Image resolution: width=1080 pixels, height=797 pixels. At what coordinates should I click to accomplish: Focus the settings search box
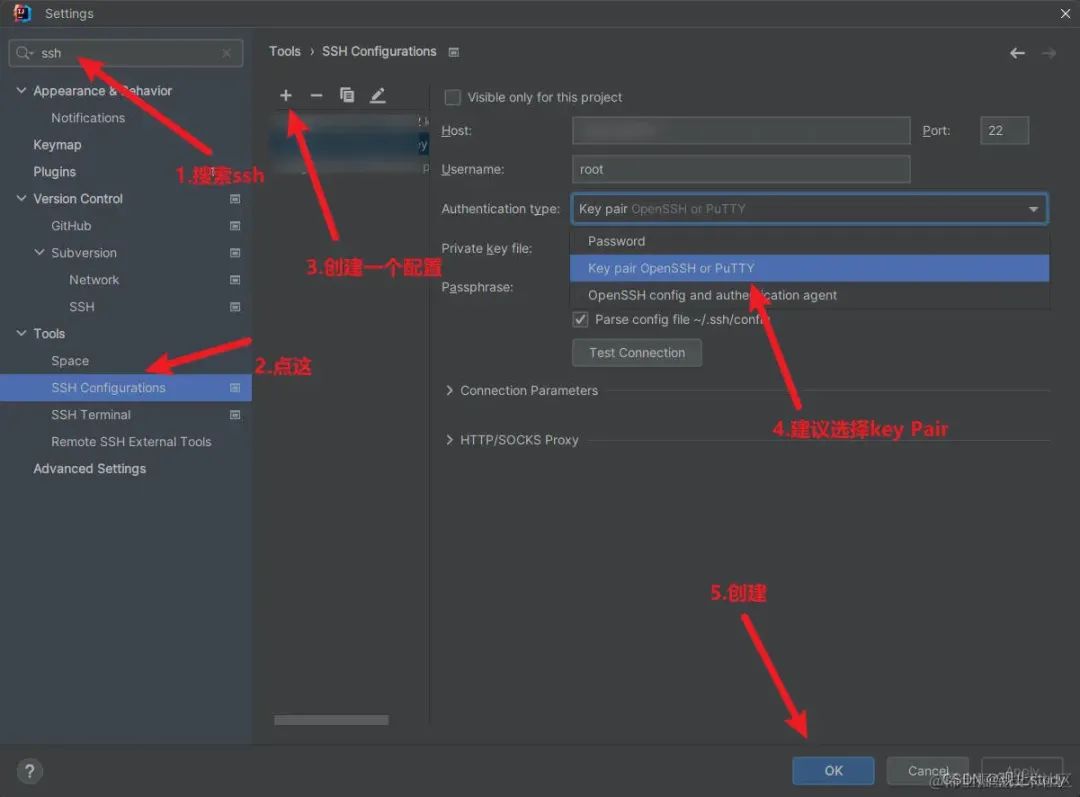(126, 53)
